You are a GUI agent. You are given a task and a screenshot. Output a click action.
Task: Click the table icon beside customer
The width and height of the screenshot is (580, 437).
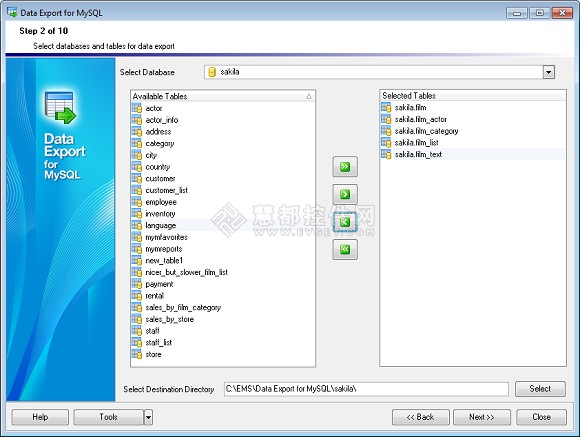(x=137, y=178)
